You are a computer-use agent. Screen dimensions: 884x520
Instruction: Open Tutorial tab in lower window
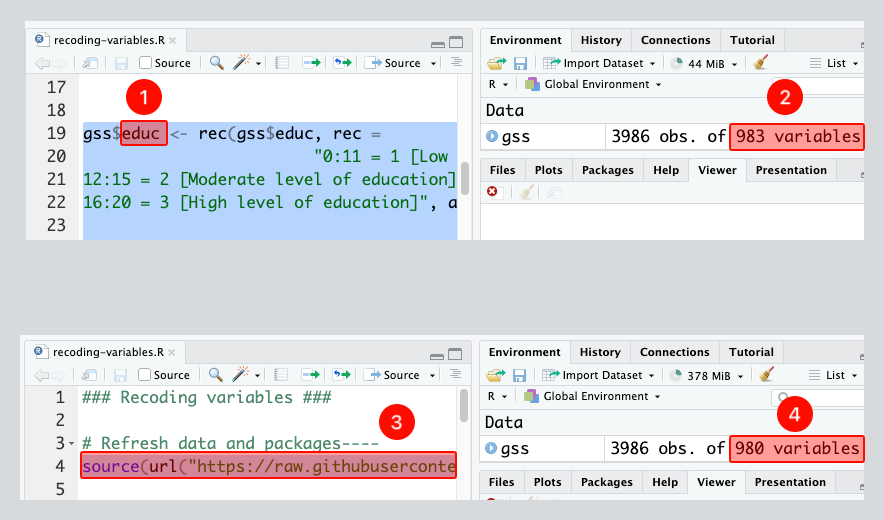click(x=751, y=352)
